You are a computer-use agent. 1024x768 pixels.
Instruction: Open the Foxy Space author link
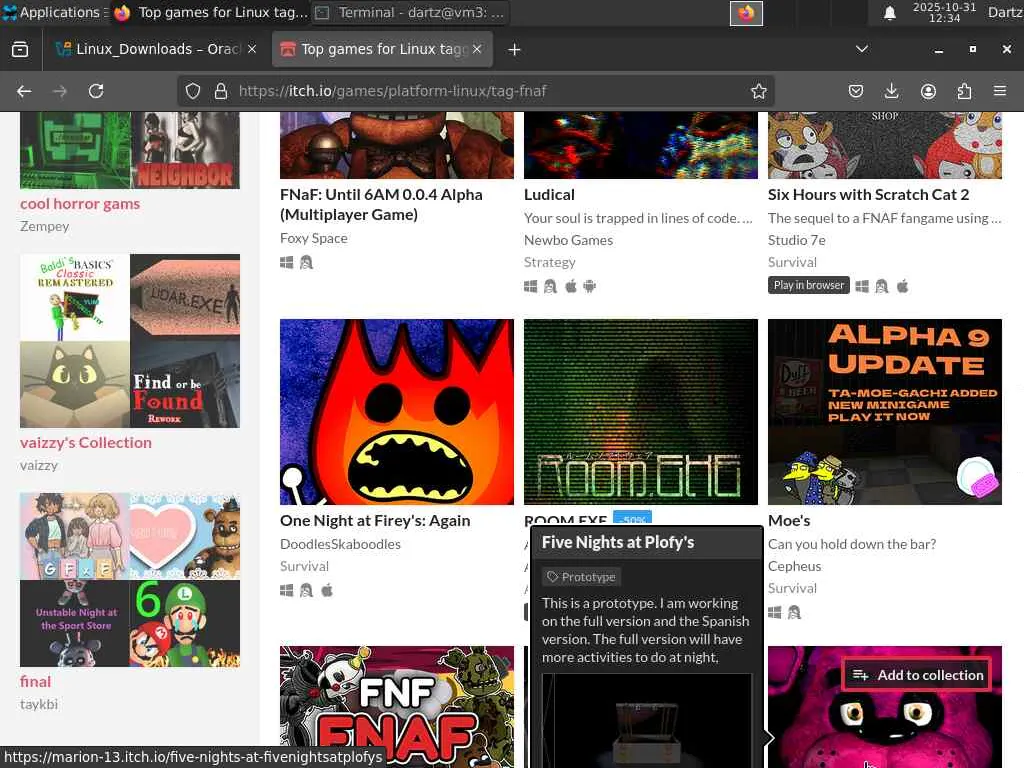point(313,238)
